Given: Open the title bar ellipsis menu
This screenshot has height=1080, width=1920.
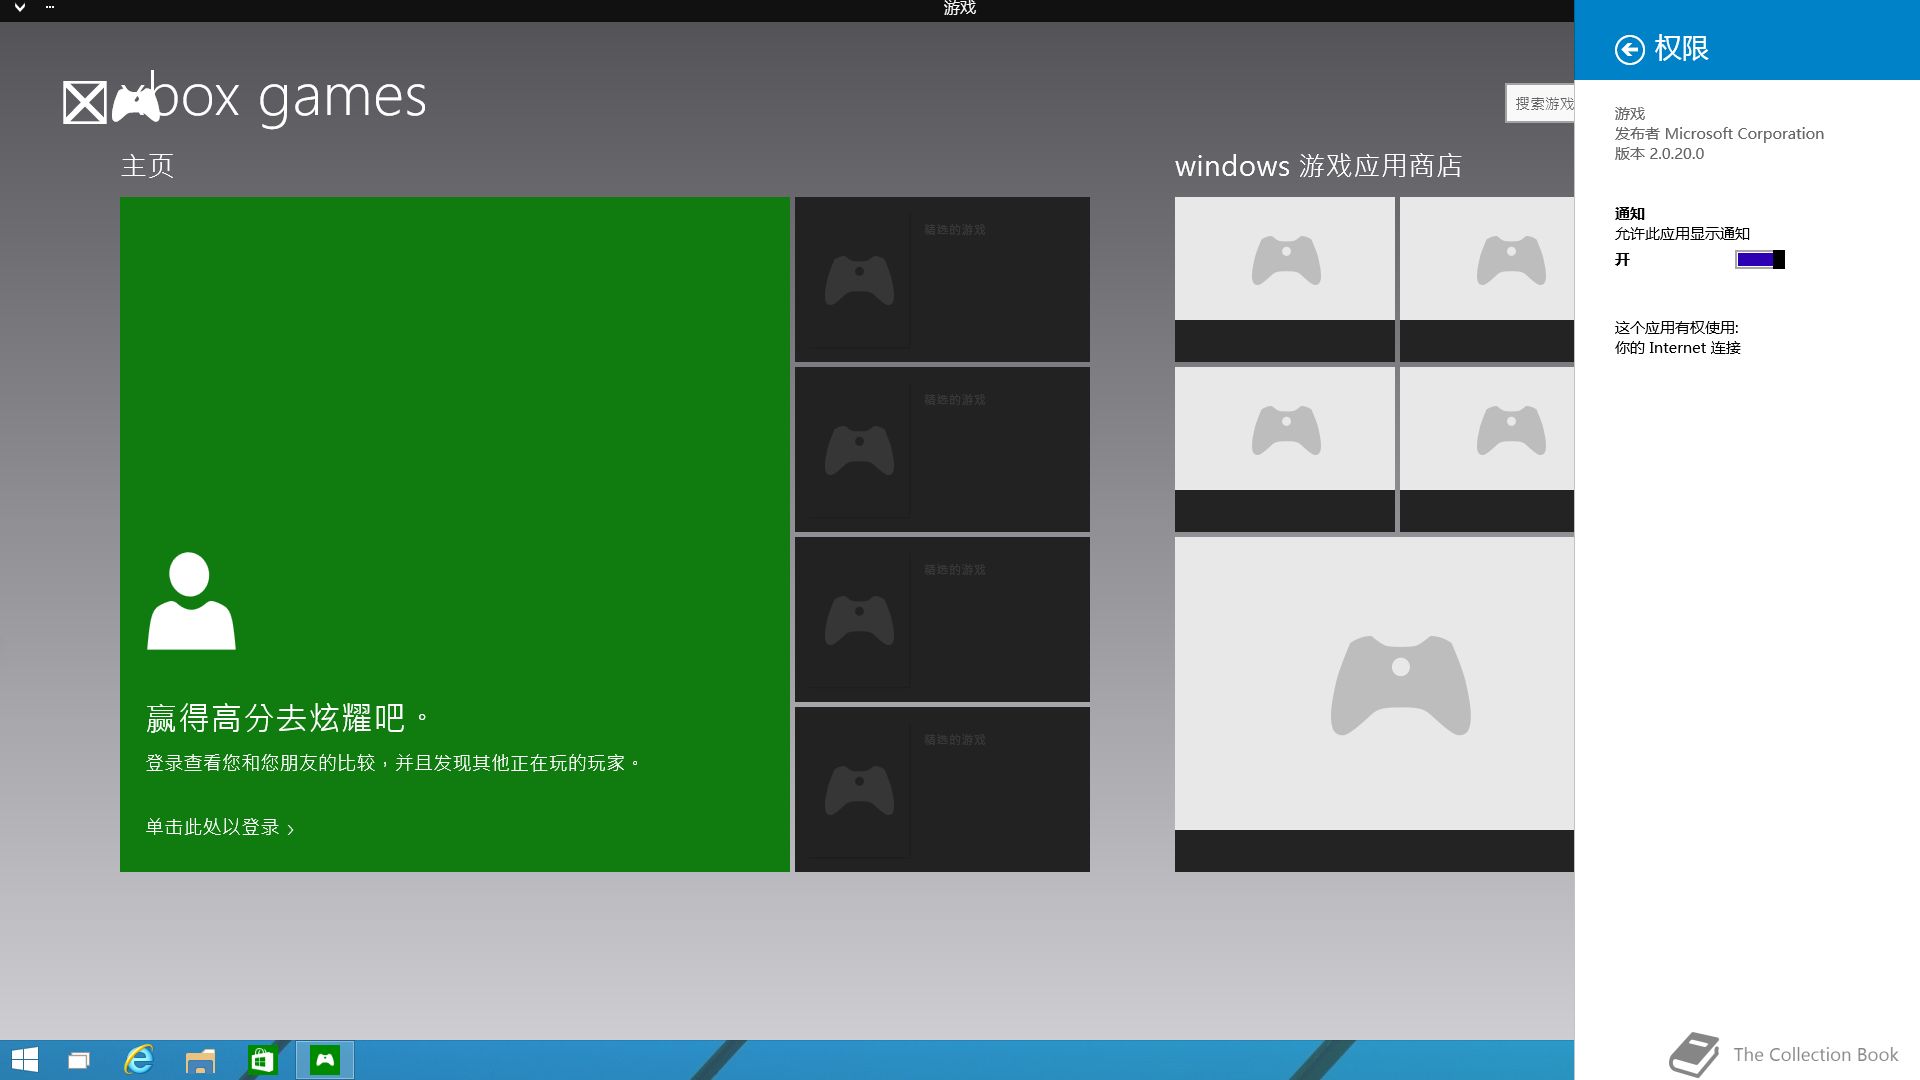Looking at the screenshot, I should coord(50,8).
